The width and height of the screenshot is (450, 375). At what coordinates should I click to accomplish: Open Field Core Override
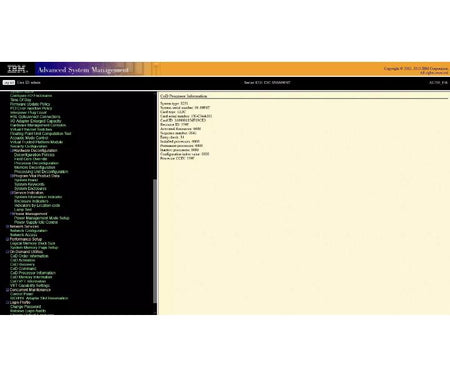point(31,159)
